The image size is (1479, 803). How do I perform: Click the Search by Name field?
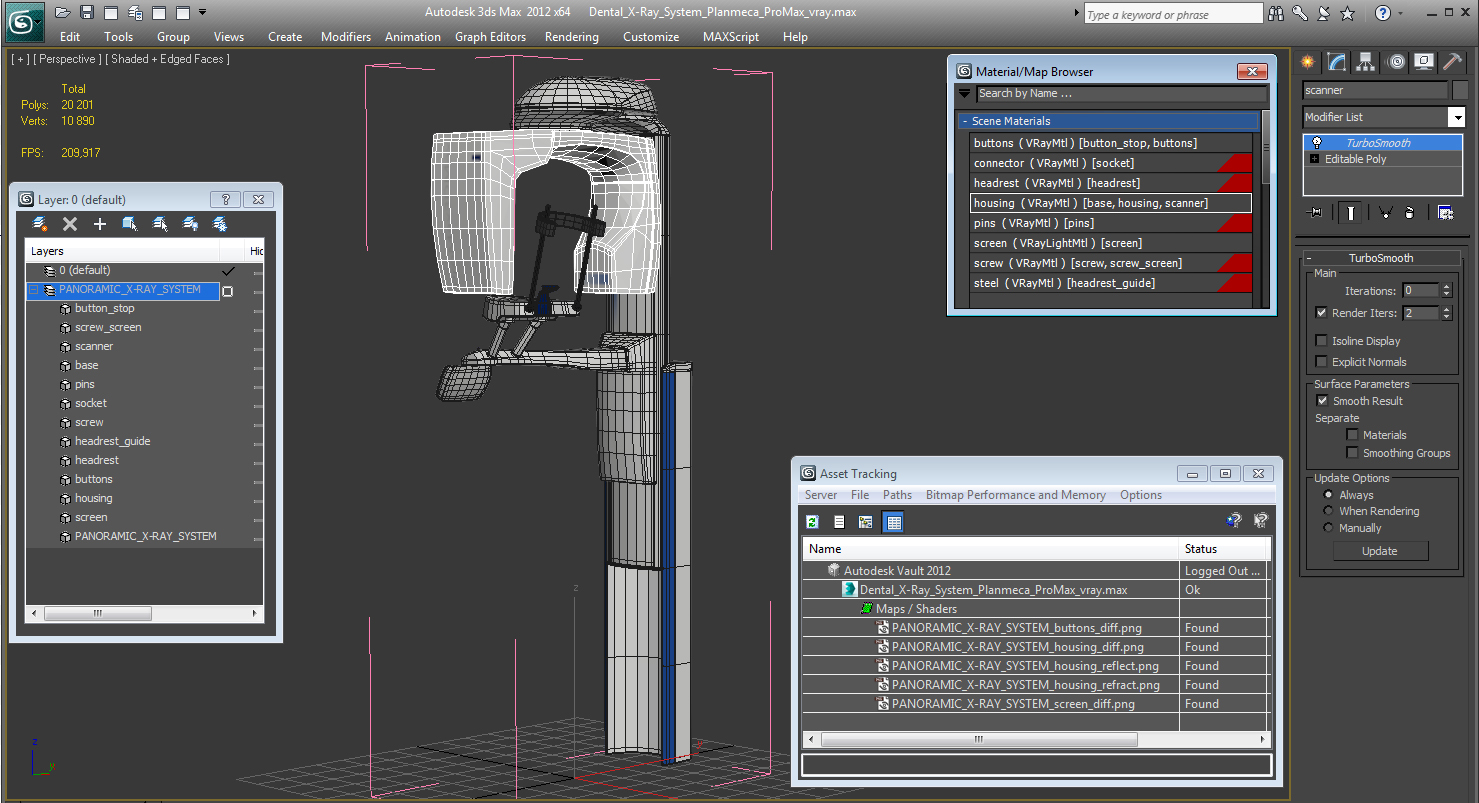[1121, 93]
